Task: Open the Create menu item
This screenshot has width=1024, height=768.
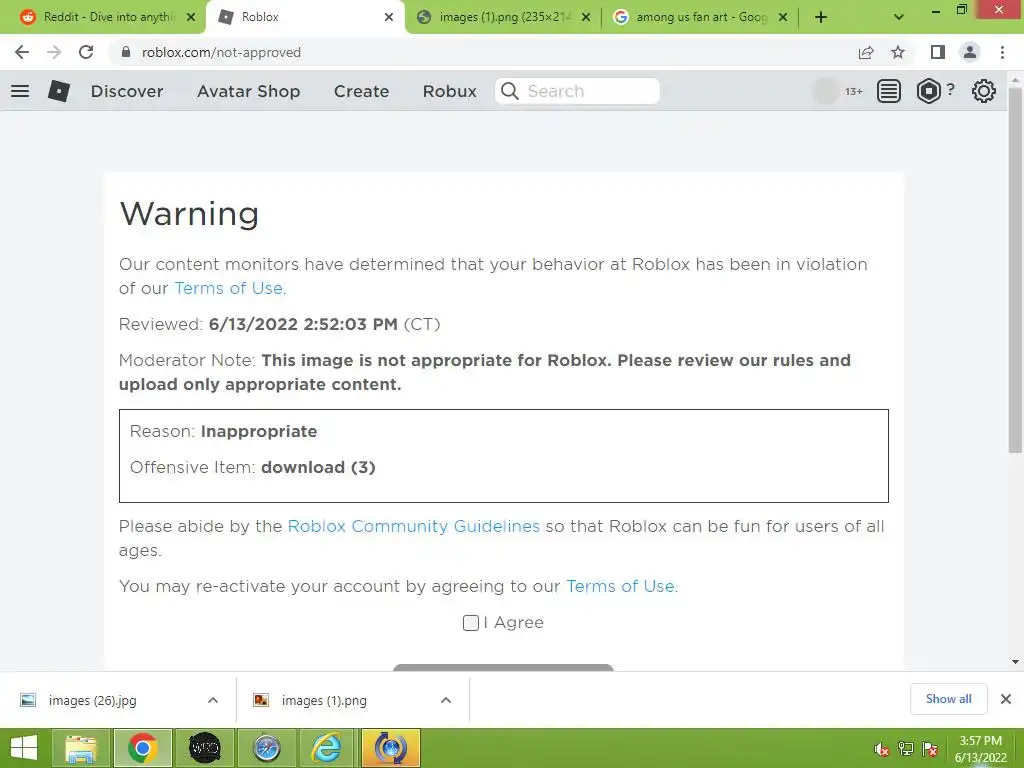Action: 361,91
